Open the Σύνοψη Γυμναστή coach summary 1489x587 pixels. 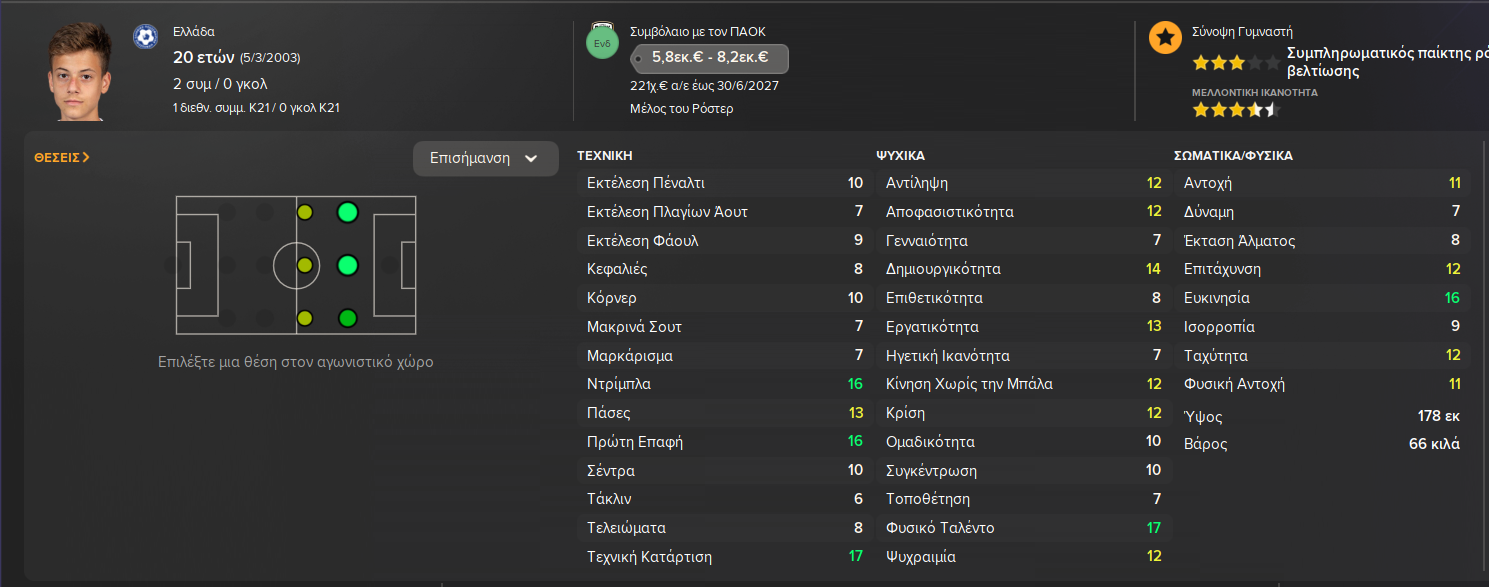click(x=1242, y=32)
